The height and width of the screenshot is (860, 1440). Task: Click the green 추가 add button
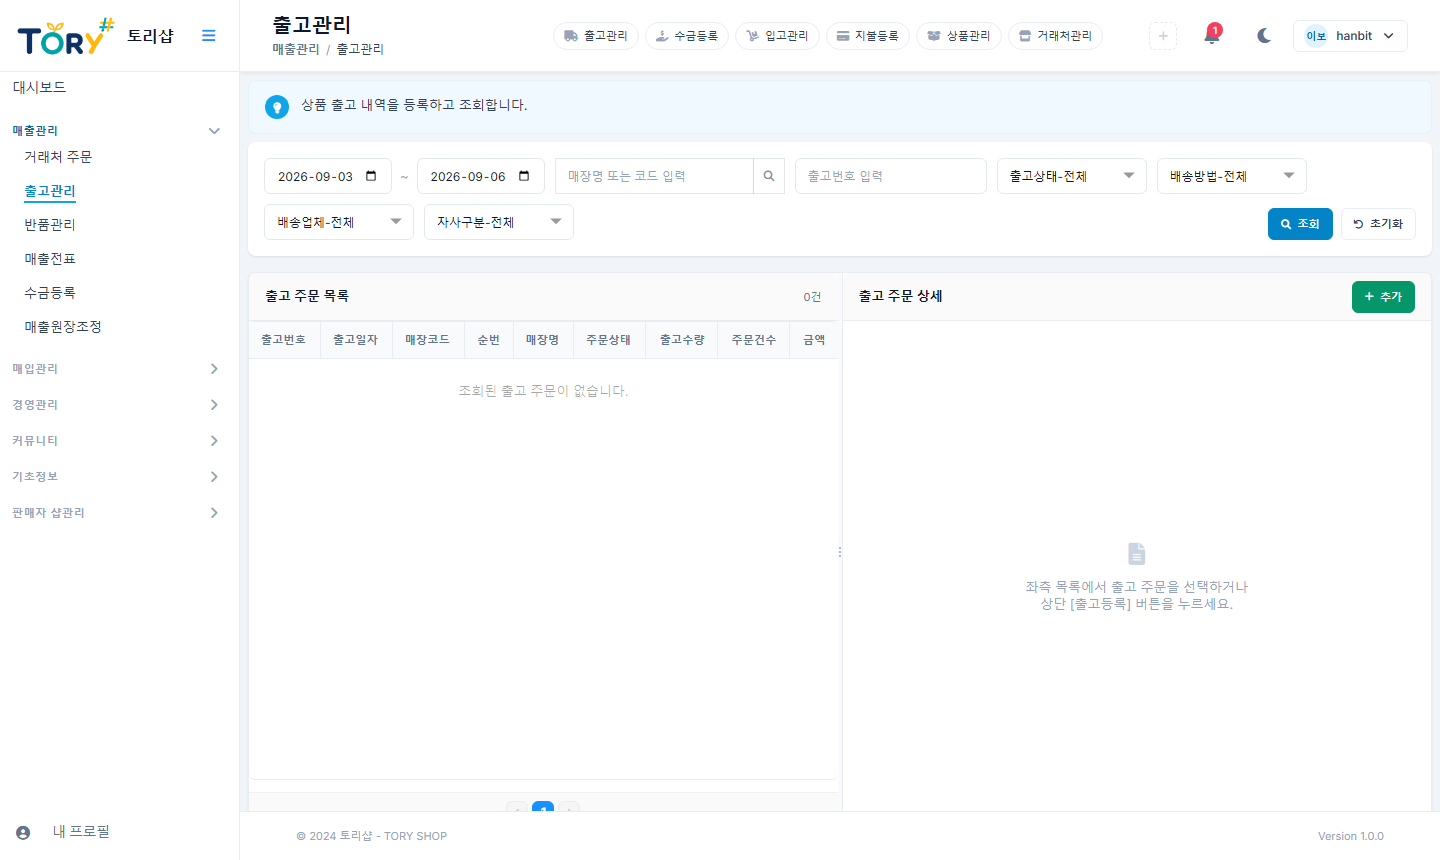click(1383, 297)
